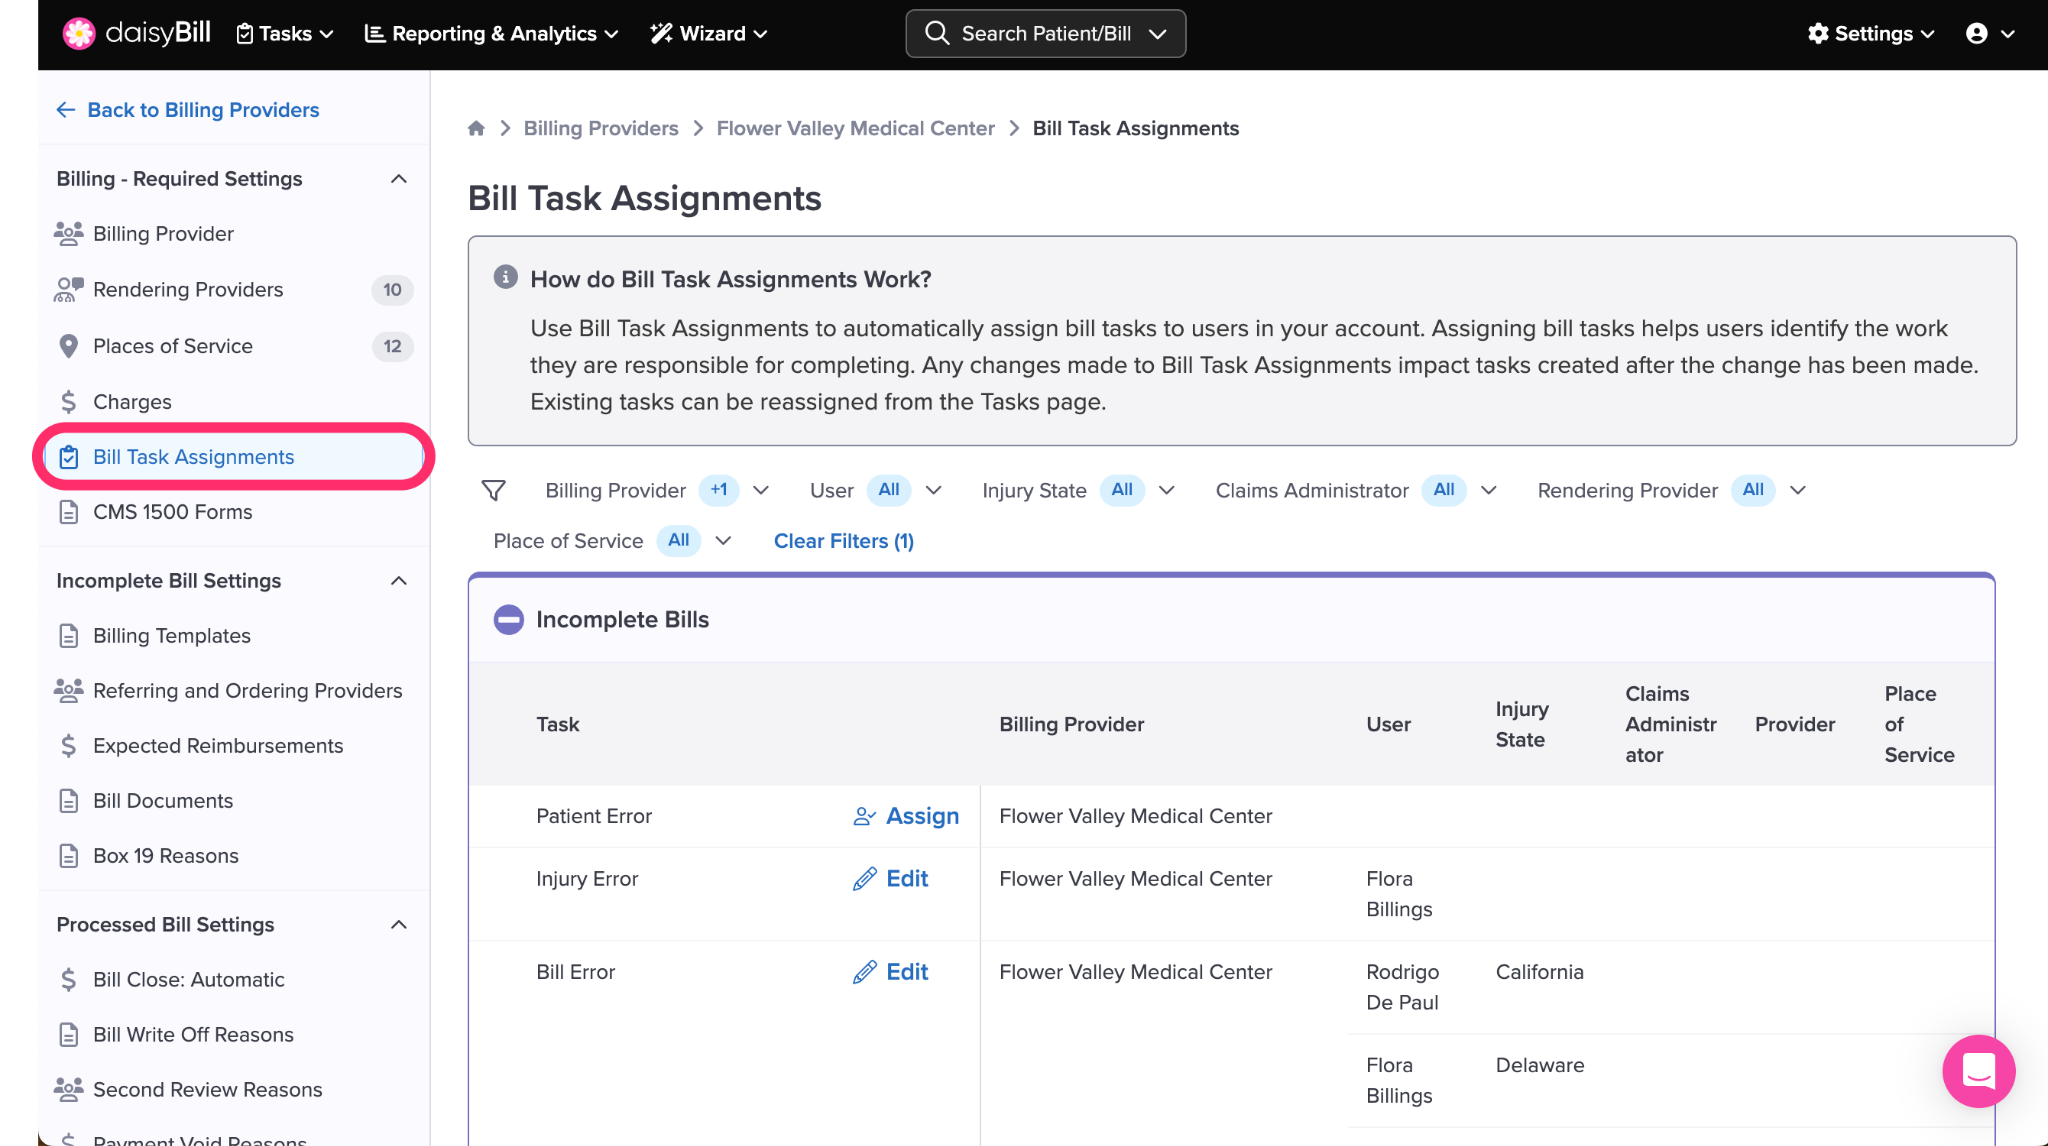Open the chat support bubble
The width and height of the screenshot is (2048, 1146).
(x=1978, y=1071)
